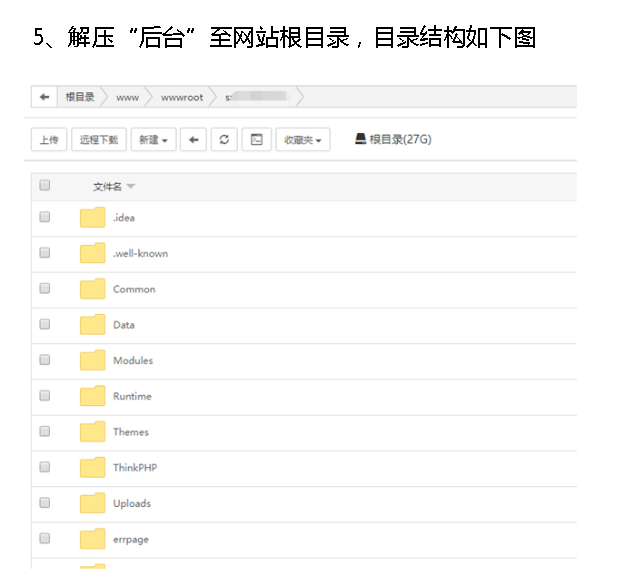Open the .well-known folder name
This screenshot has width=637, height=588.
pos(141,254)
